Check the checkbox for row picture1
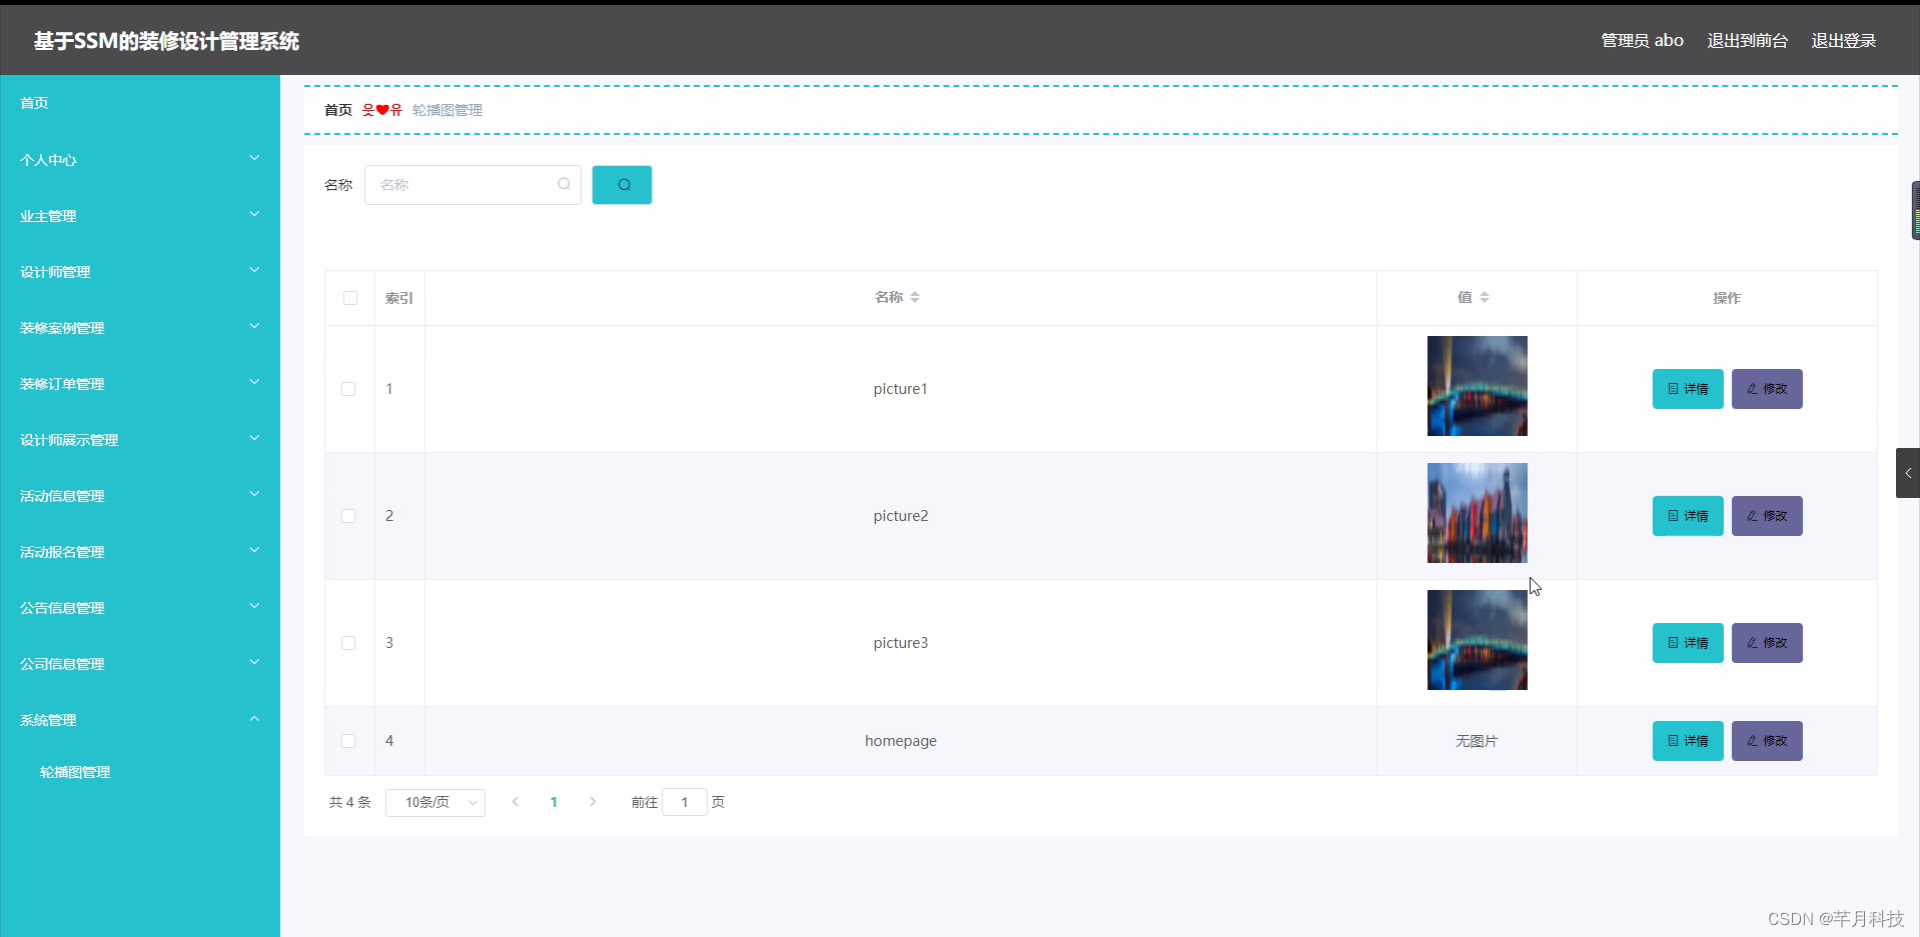This screenshot has width=1920, height=937. coord(348,389)
